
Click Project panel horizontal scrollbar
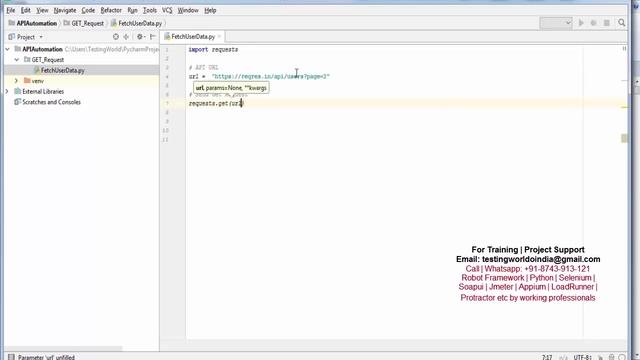coord(63,349)
